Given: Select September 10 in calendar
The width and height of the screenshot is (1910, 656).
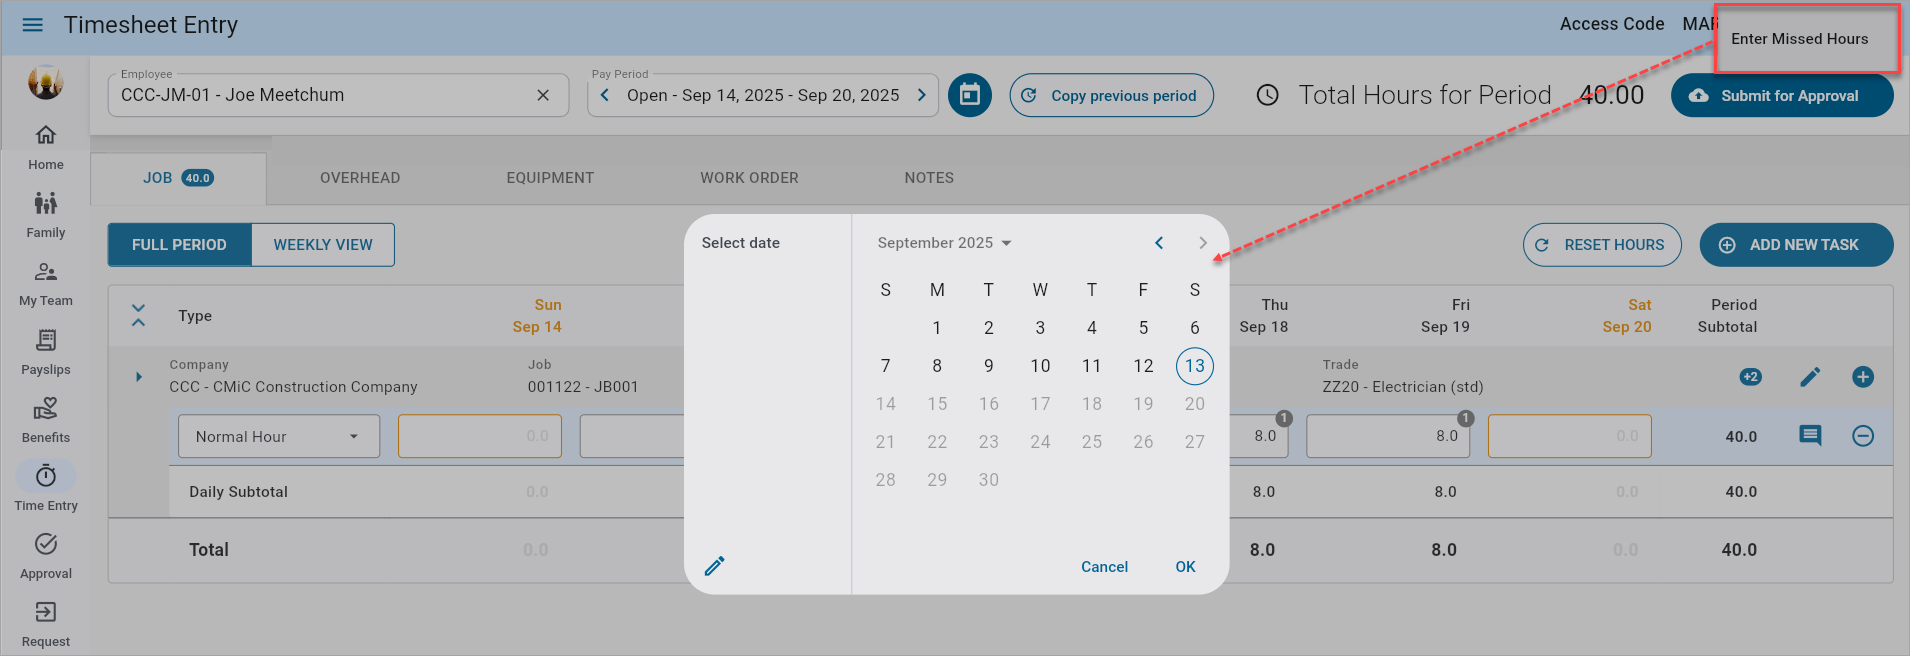Looking at the screenshot, I should pyautogui.click(x=1040, y=366).
